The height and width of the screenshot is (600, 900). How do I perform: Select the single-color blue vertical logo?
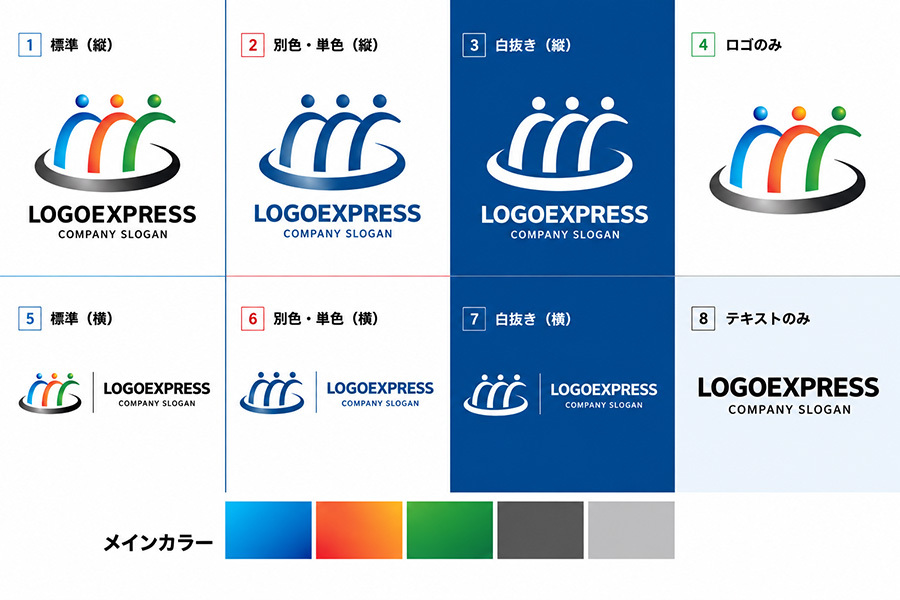[x=332, y=142]
